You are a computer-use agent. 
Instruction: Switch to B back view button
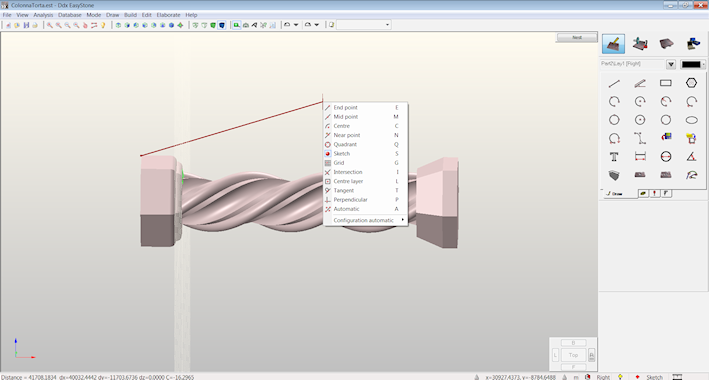coord(573,343)
